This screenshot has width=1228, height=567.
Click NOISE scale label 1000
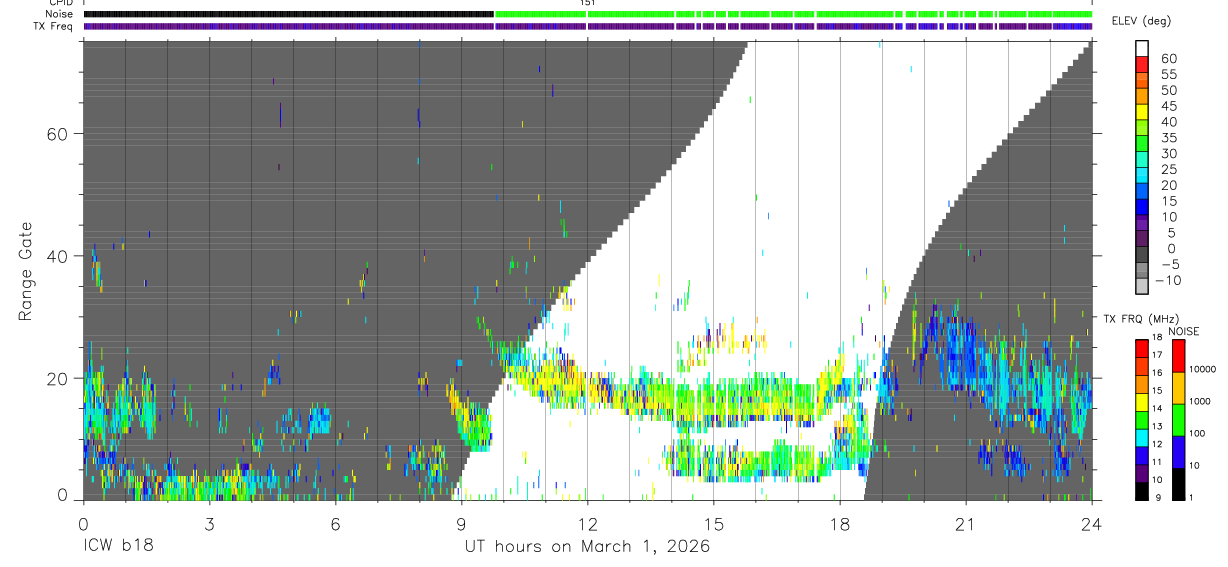1198,401
